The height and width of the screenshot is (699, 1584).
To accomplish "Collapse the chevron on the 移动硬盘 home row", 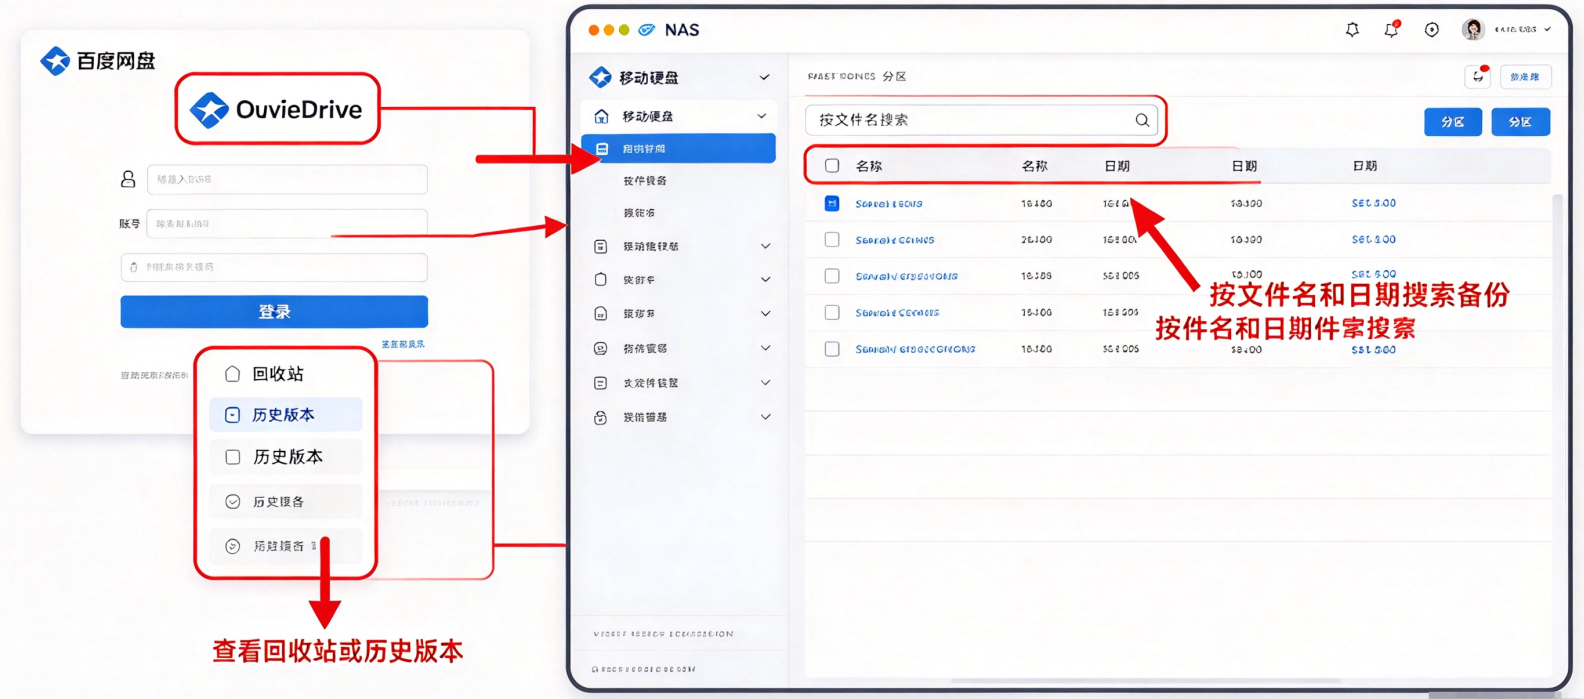I will click(x=762, y=116).
